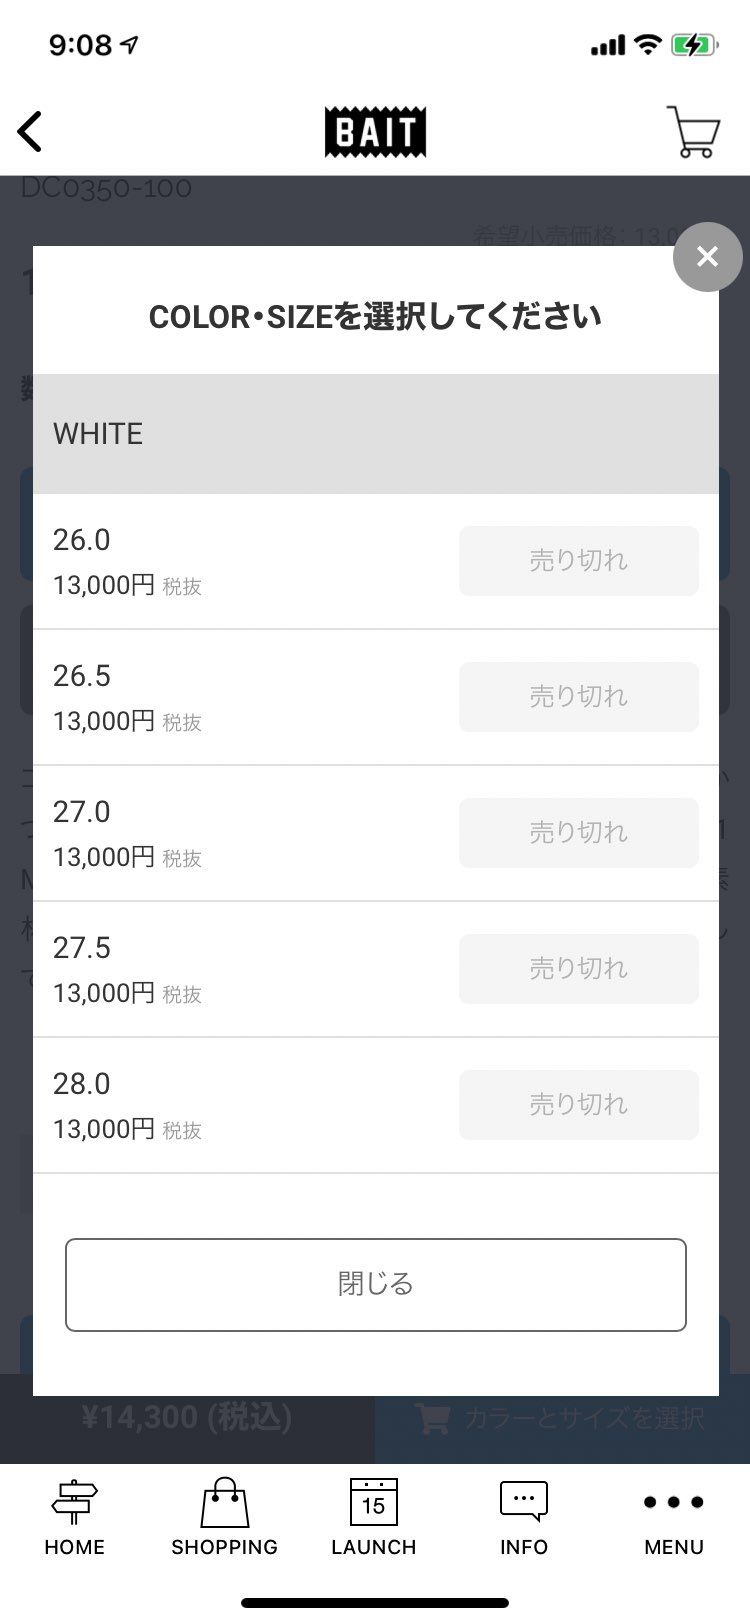Tap the ¥14,300 (税込) price label

tap(187, 1418)
